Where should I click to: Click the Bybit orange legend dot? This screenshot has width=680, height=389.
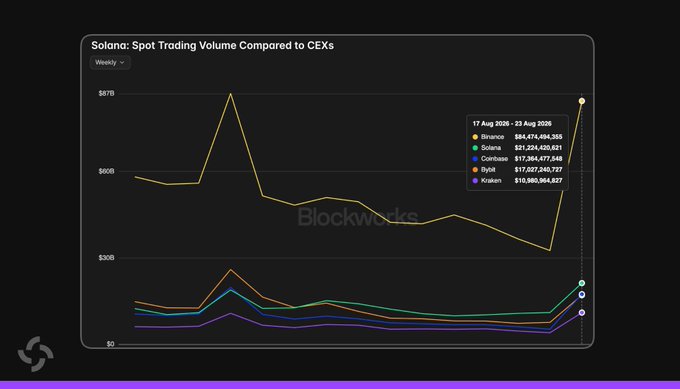(475, 170)
